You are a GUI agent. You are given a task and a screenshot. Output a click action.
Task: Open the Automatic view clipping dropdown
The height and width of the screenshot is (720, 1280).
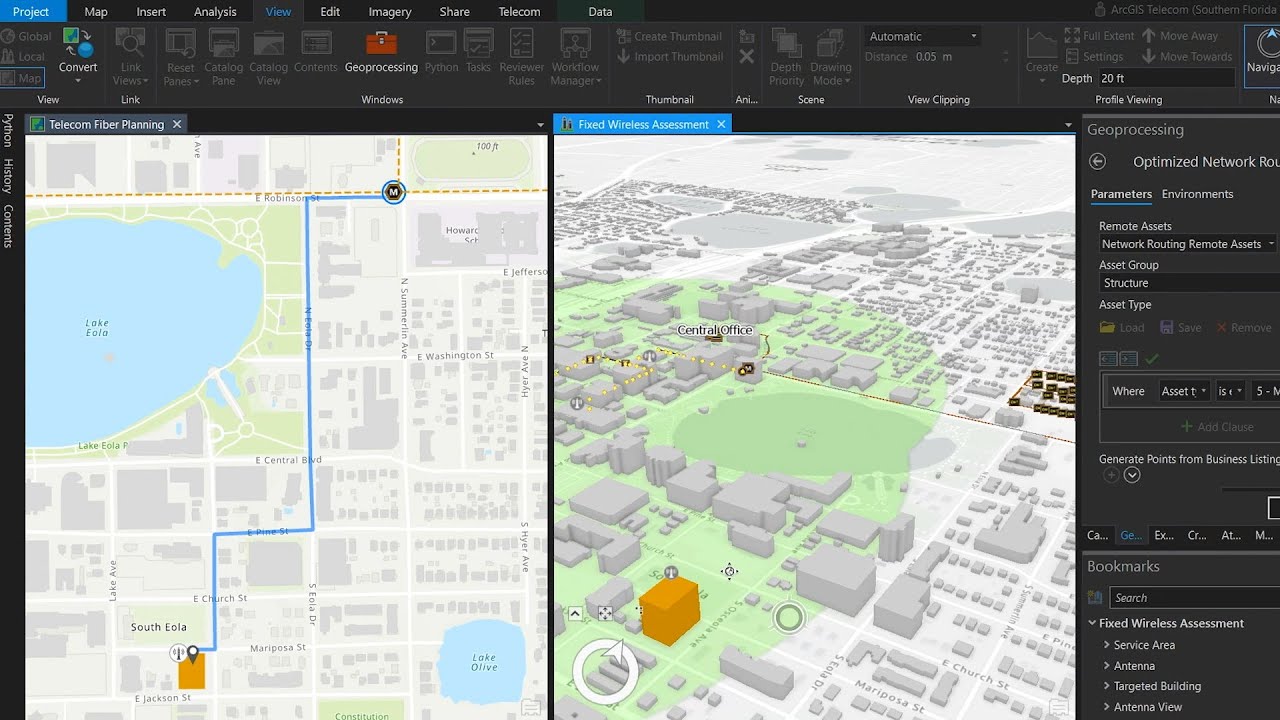(x=923, y=36)
